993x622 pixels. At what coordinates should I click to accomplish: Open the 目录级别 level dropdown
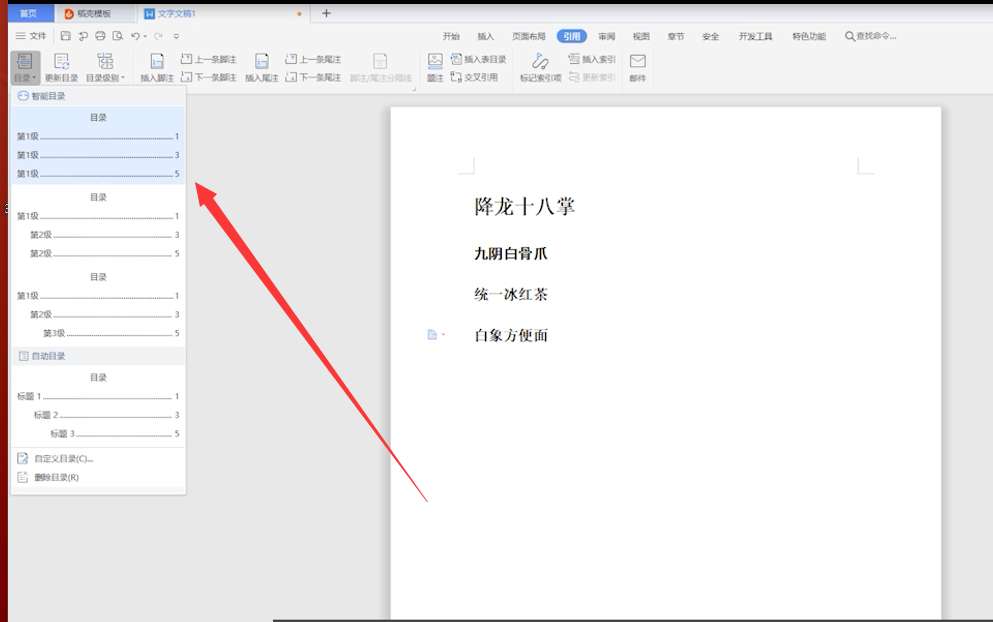tap(105, 67)
